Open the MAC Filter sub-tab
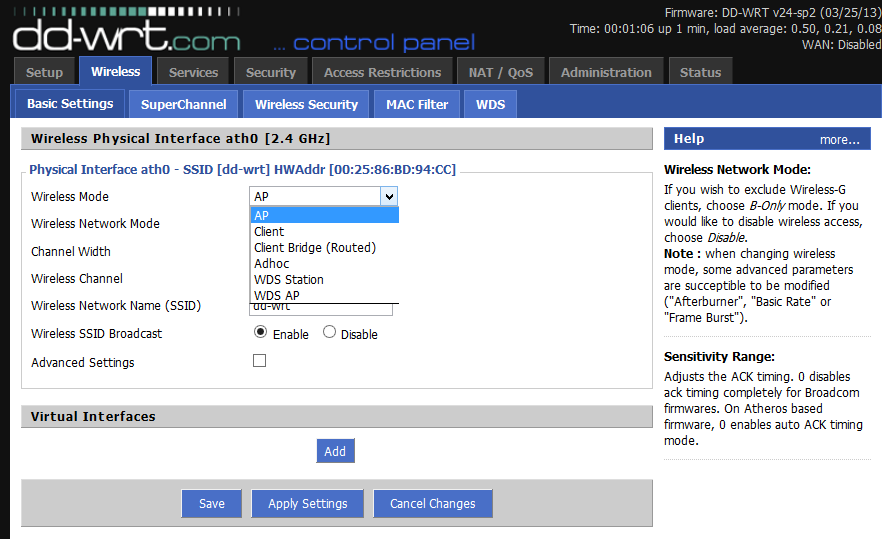Image resolution: width=882 pixels, height=539 pixels. 417,104
